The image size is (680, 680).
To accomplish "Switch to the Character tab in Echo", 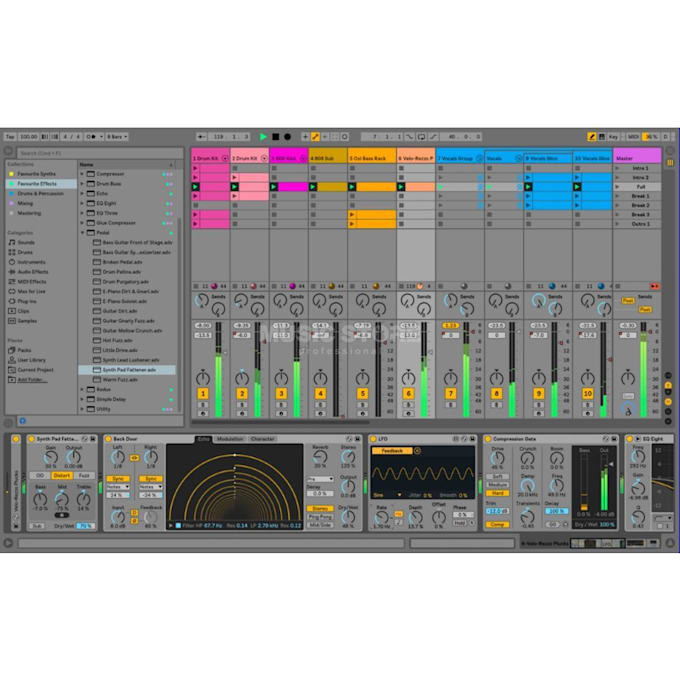I will pyautogui.click(x=262, y=438).
